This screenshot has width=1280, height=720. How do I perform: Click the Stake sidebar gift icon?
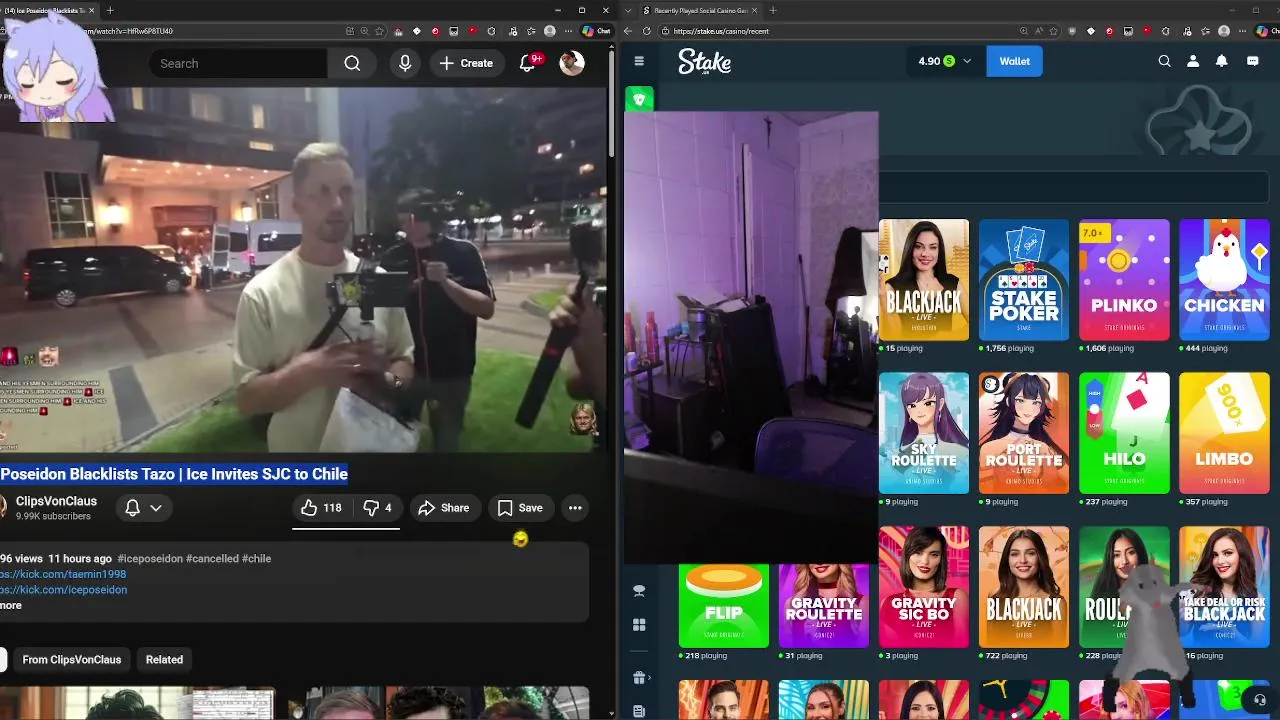(x=639, y=677)
